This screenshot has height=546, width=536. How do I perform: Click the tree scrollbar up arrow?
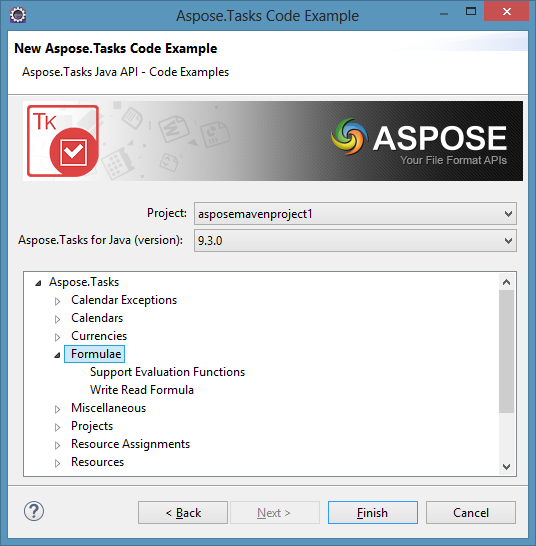[507, 282]
